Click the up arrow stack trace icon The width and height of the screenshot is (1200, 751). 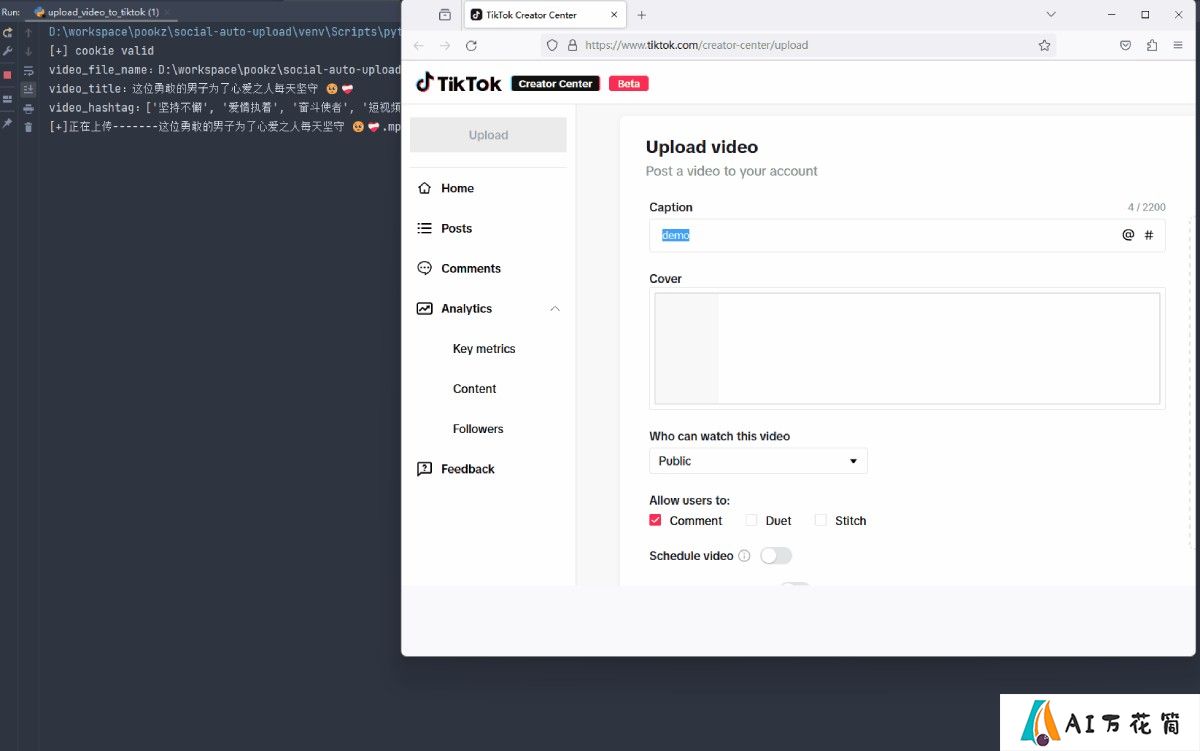coord(28,33)
